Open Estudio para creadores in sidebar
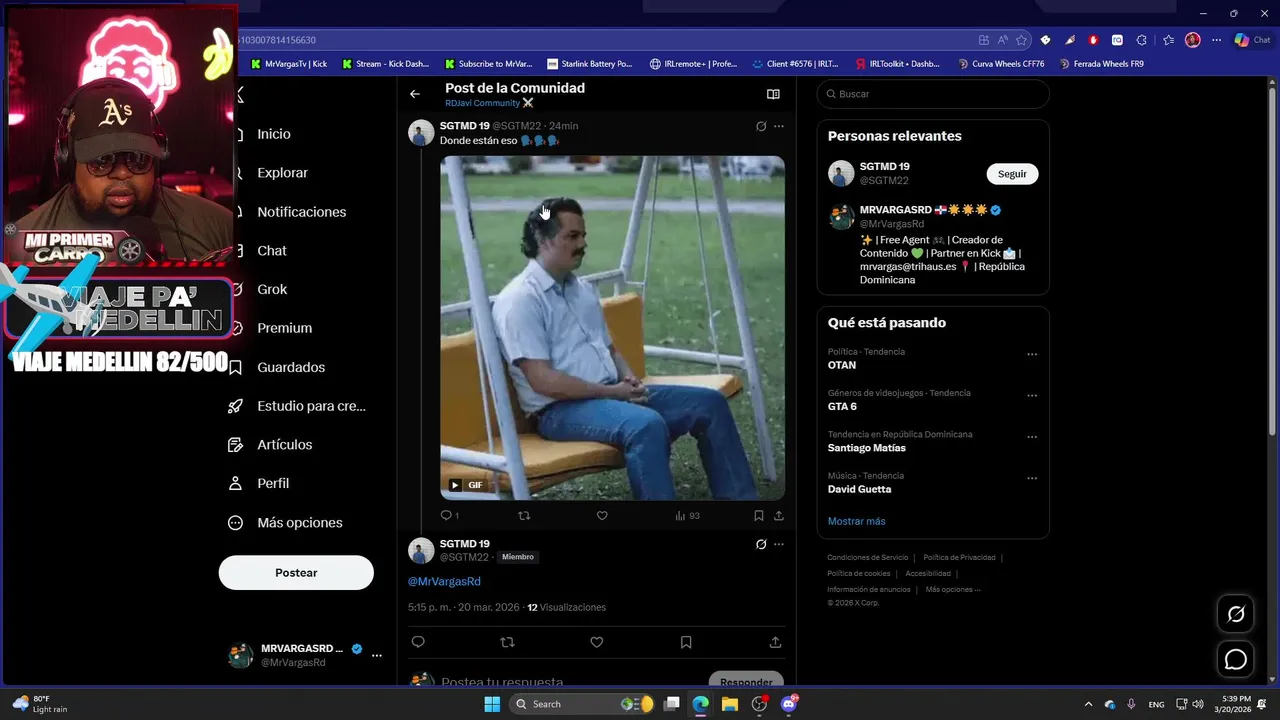The width and height of the screenshot is (1280, 720). 298,406
